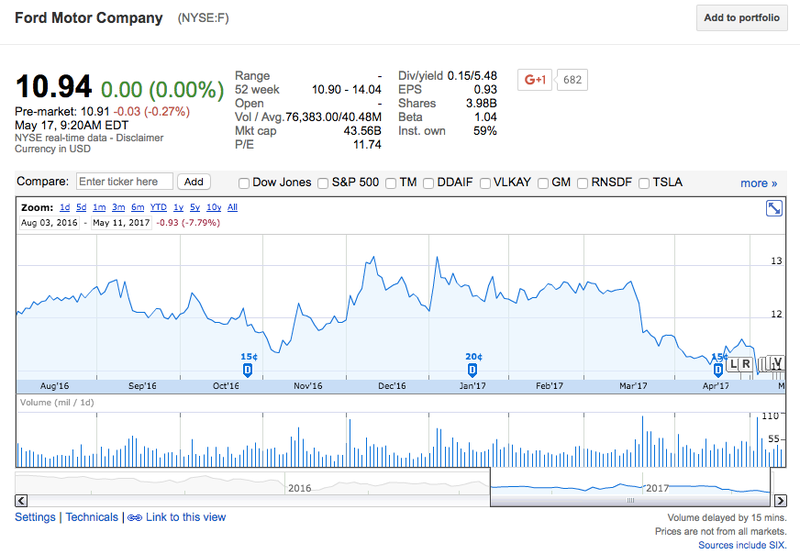The width and height of the screenshot is (800, 554).
Task: Click the Google +1 button
Action: (534, 80)
